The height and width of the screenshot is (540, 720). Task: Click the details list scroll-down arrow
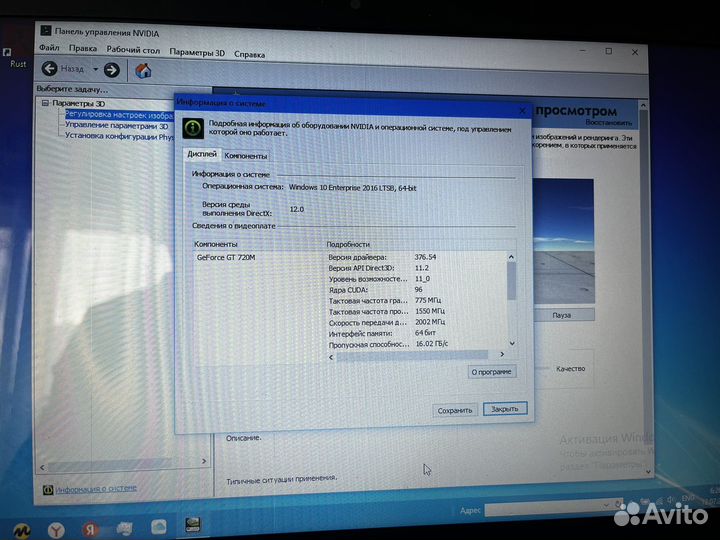click(512, 343)
